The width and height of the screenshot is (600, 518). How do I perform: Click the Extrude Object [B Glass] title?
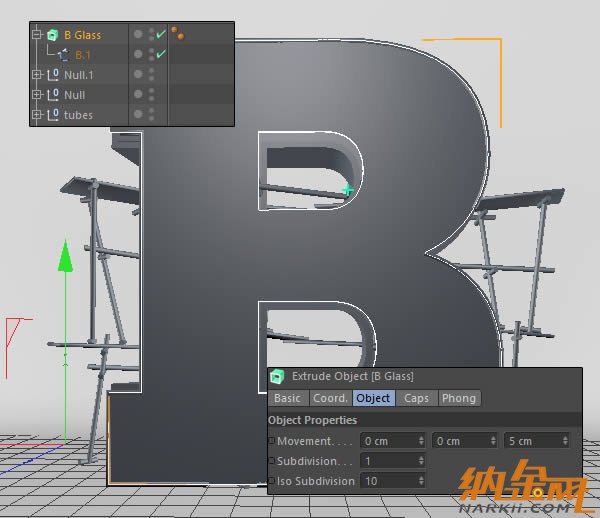[x=352, y=376]
